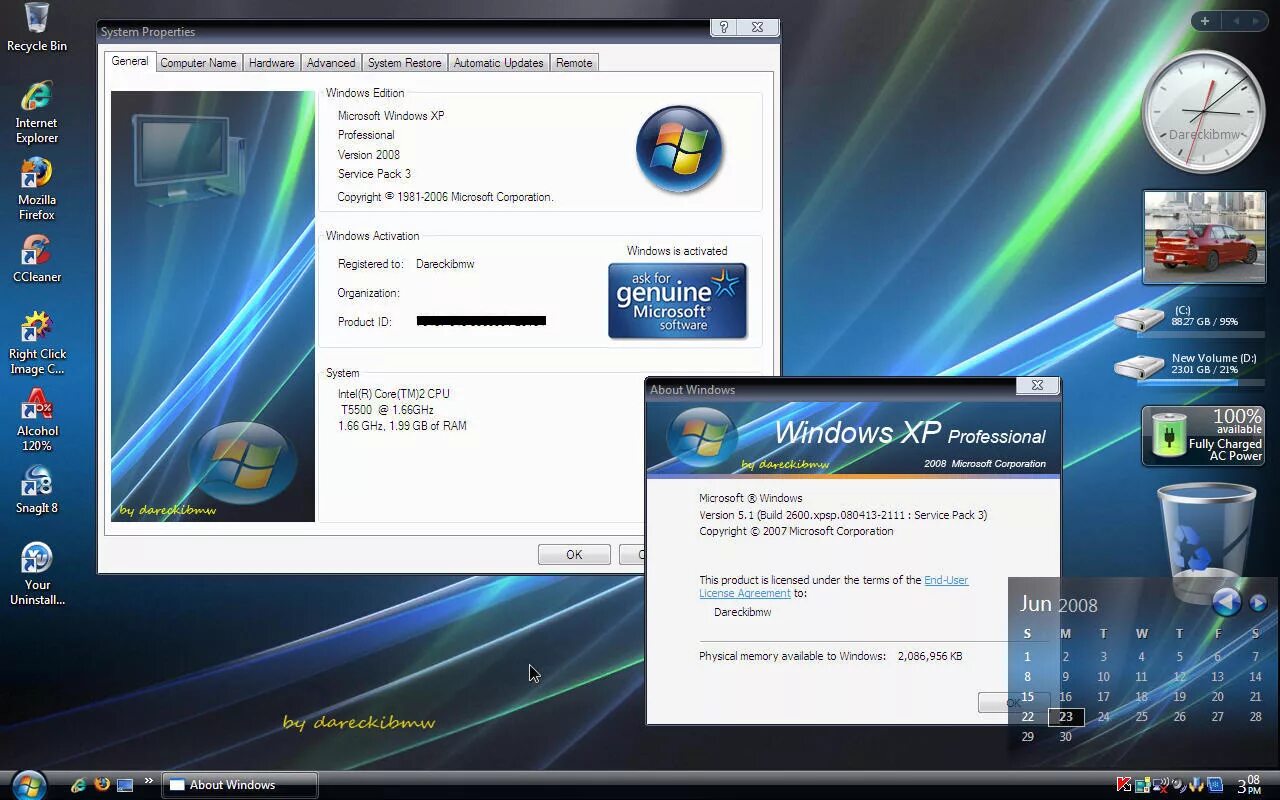Switch to the System Restore tab
Viewport: 1280px width, 800px height.
pyautogui.click(x=404, y=62)
